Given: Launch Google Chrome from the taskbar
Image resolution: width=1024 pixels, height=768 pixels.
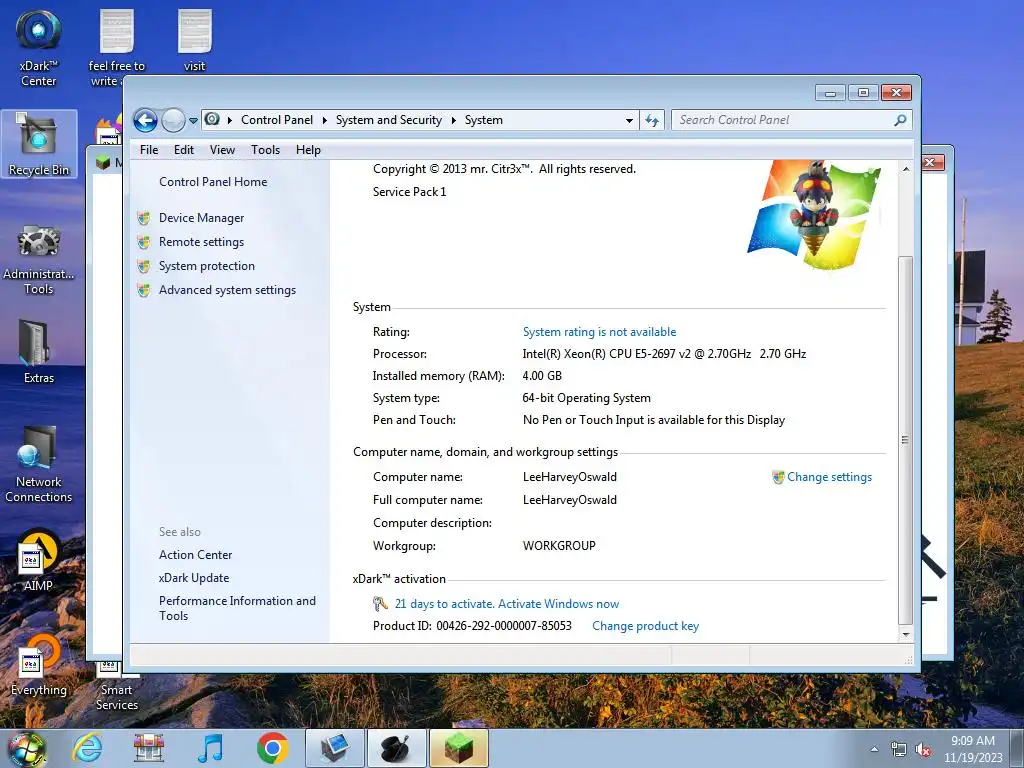Looking at the screenshot, I should coord(272,748).
